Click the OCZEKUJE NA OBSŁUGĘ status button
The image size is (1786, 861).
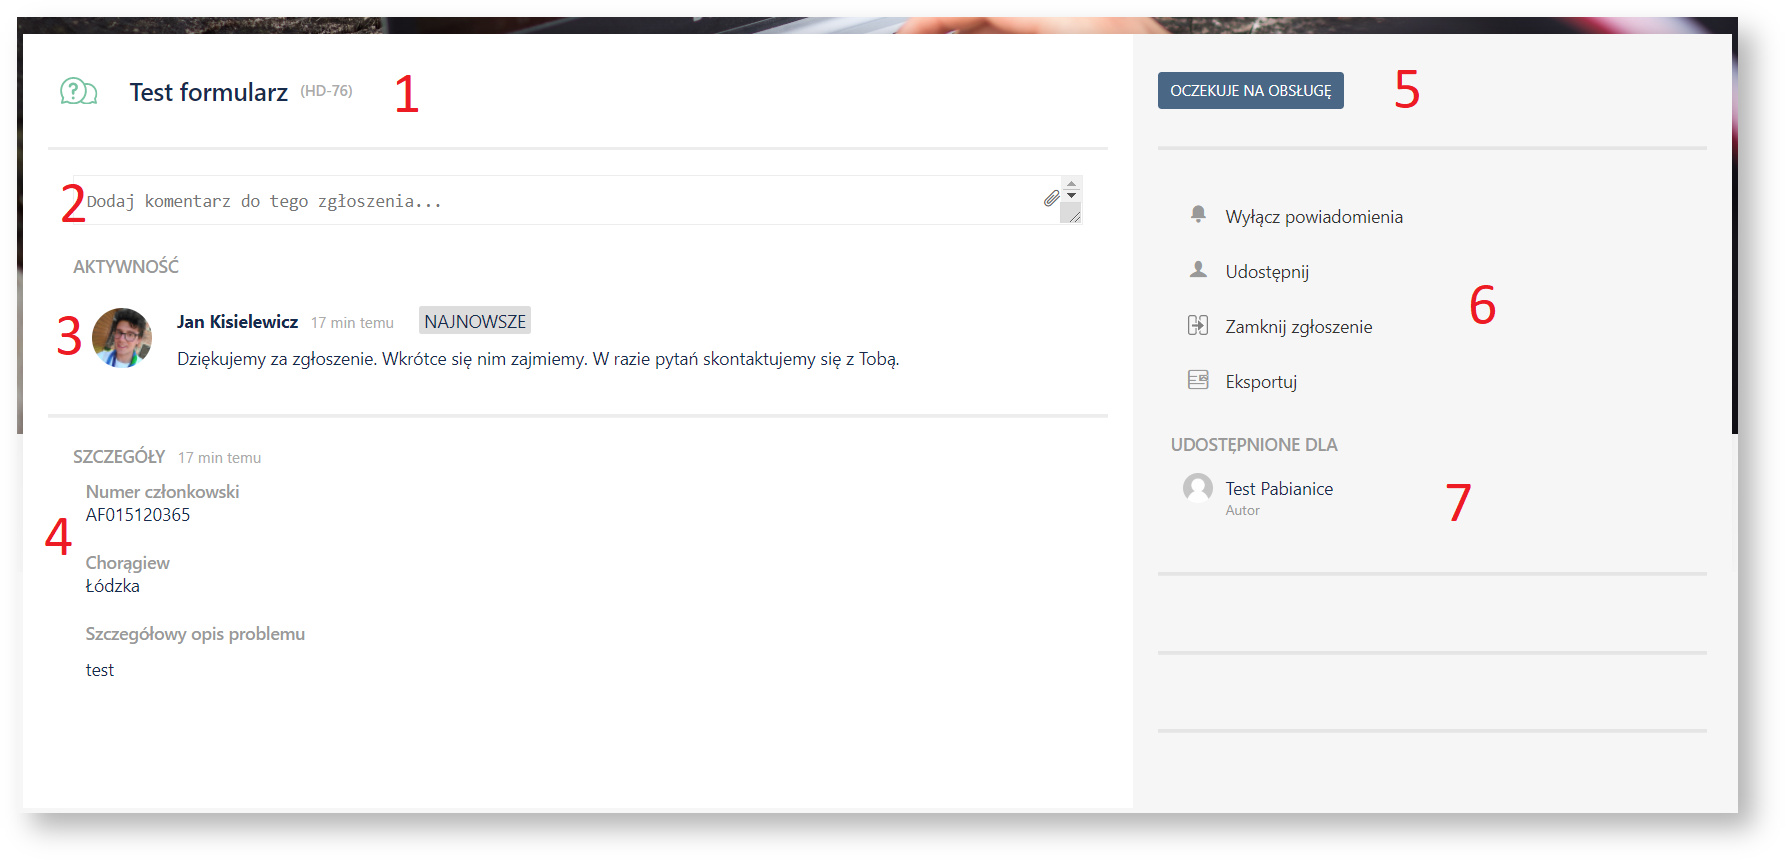coord(1250,91)
